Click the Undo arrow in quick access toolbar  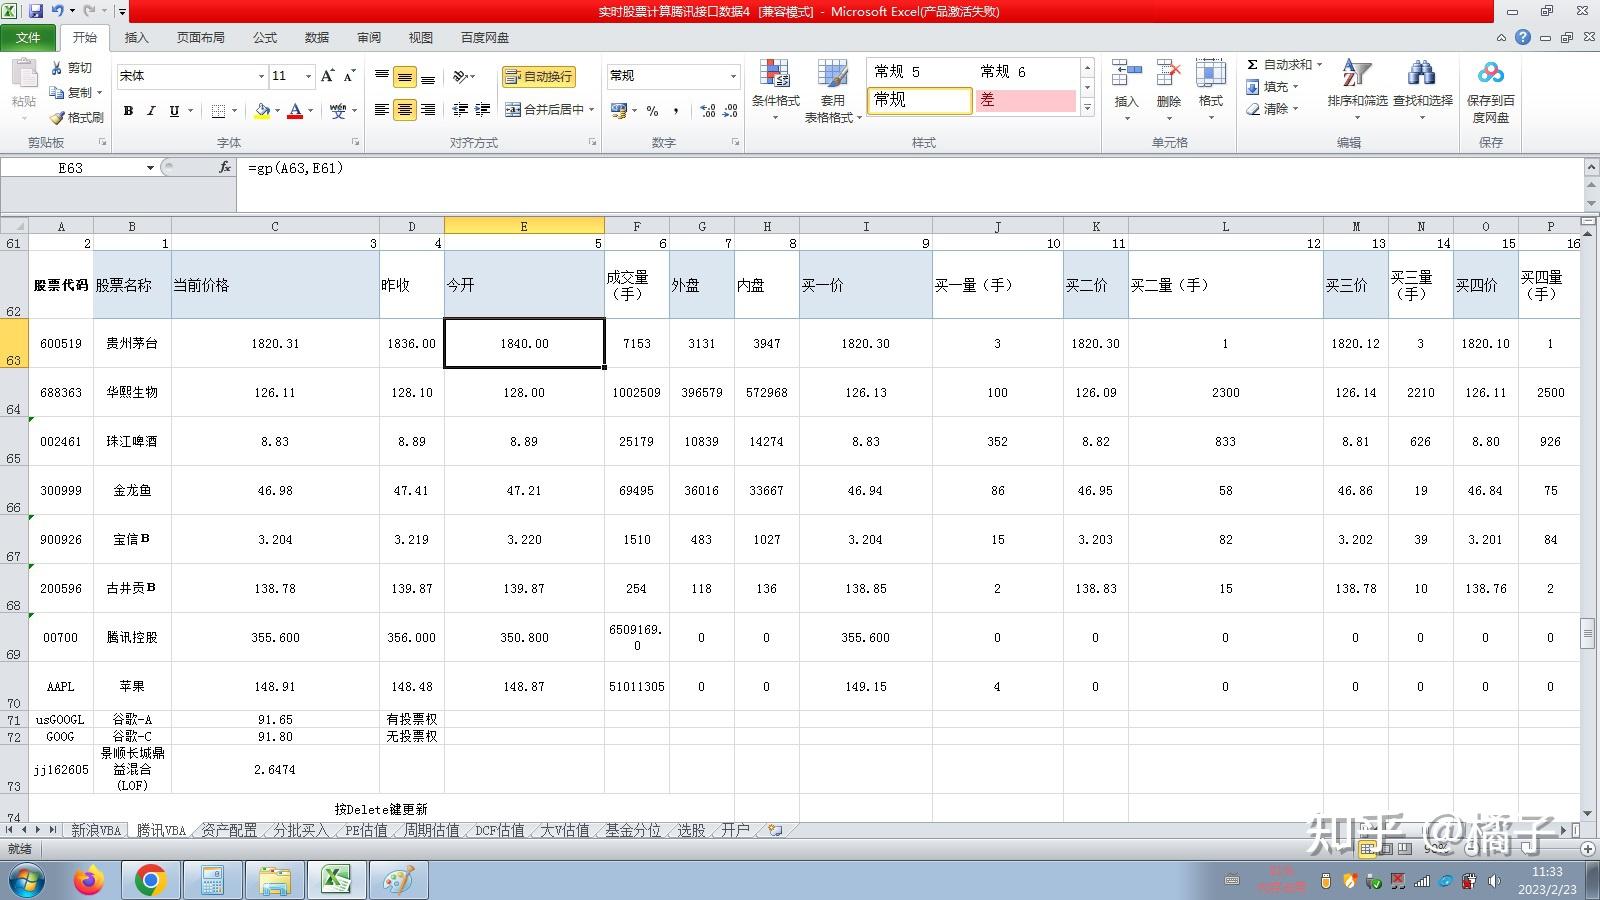click(58, 11)
